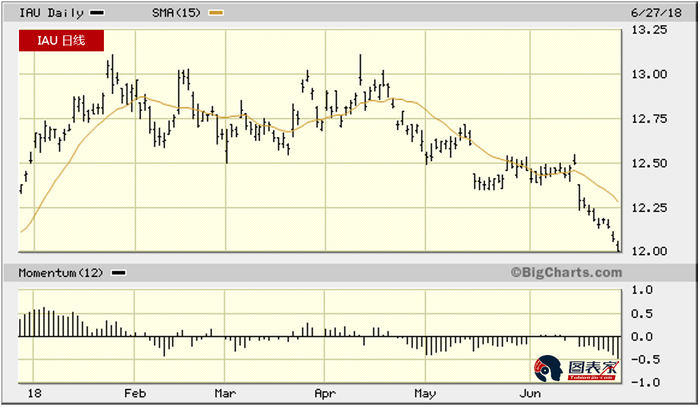Click the 'Apr' month axis label
The height and width of the screenshot is (407, 700).
pyautogui.click(x=325, y=394)
